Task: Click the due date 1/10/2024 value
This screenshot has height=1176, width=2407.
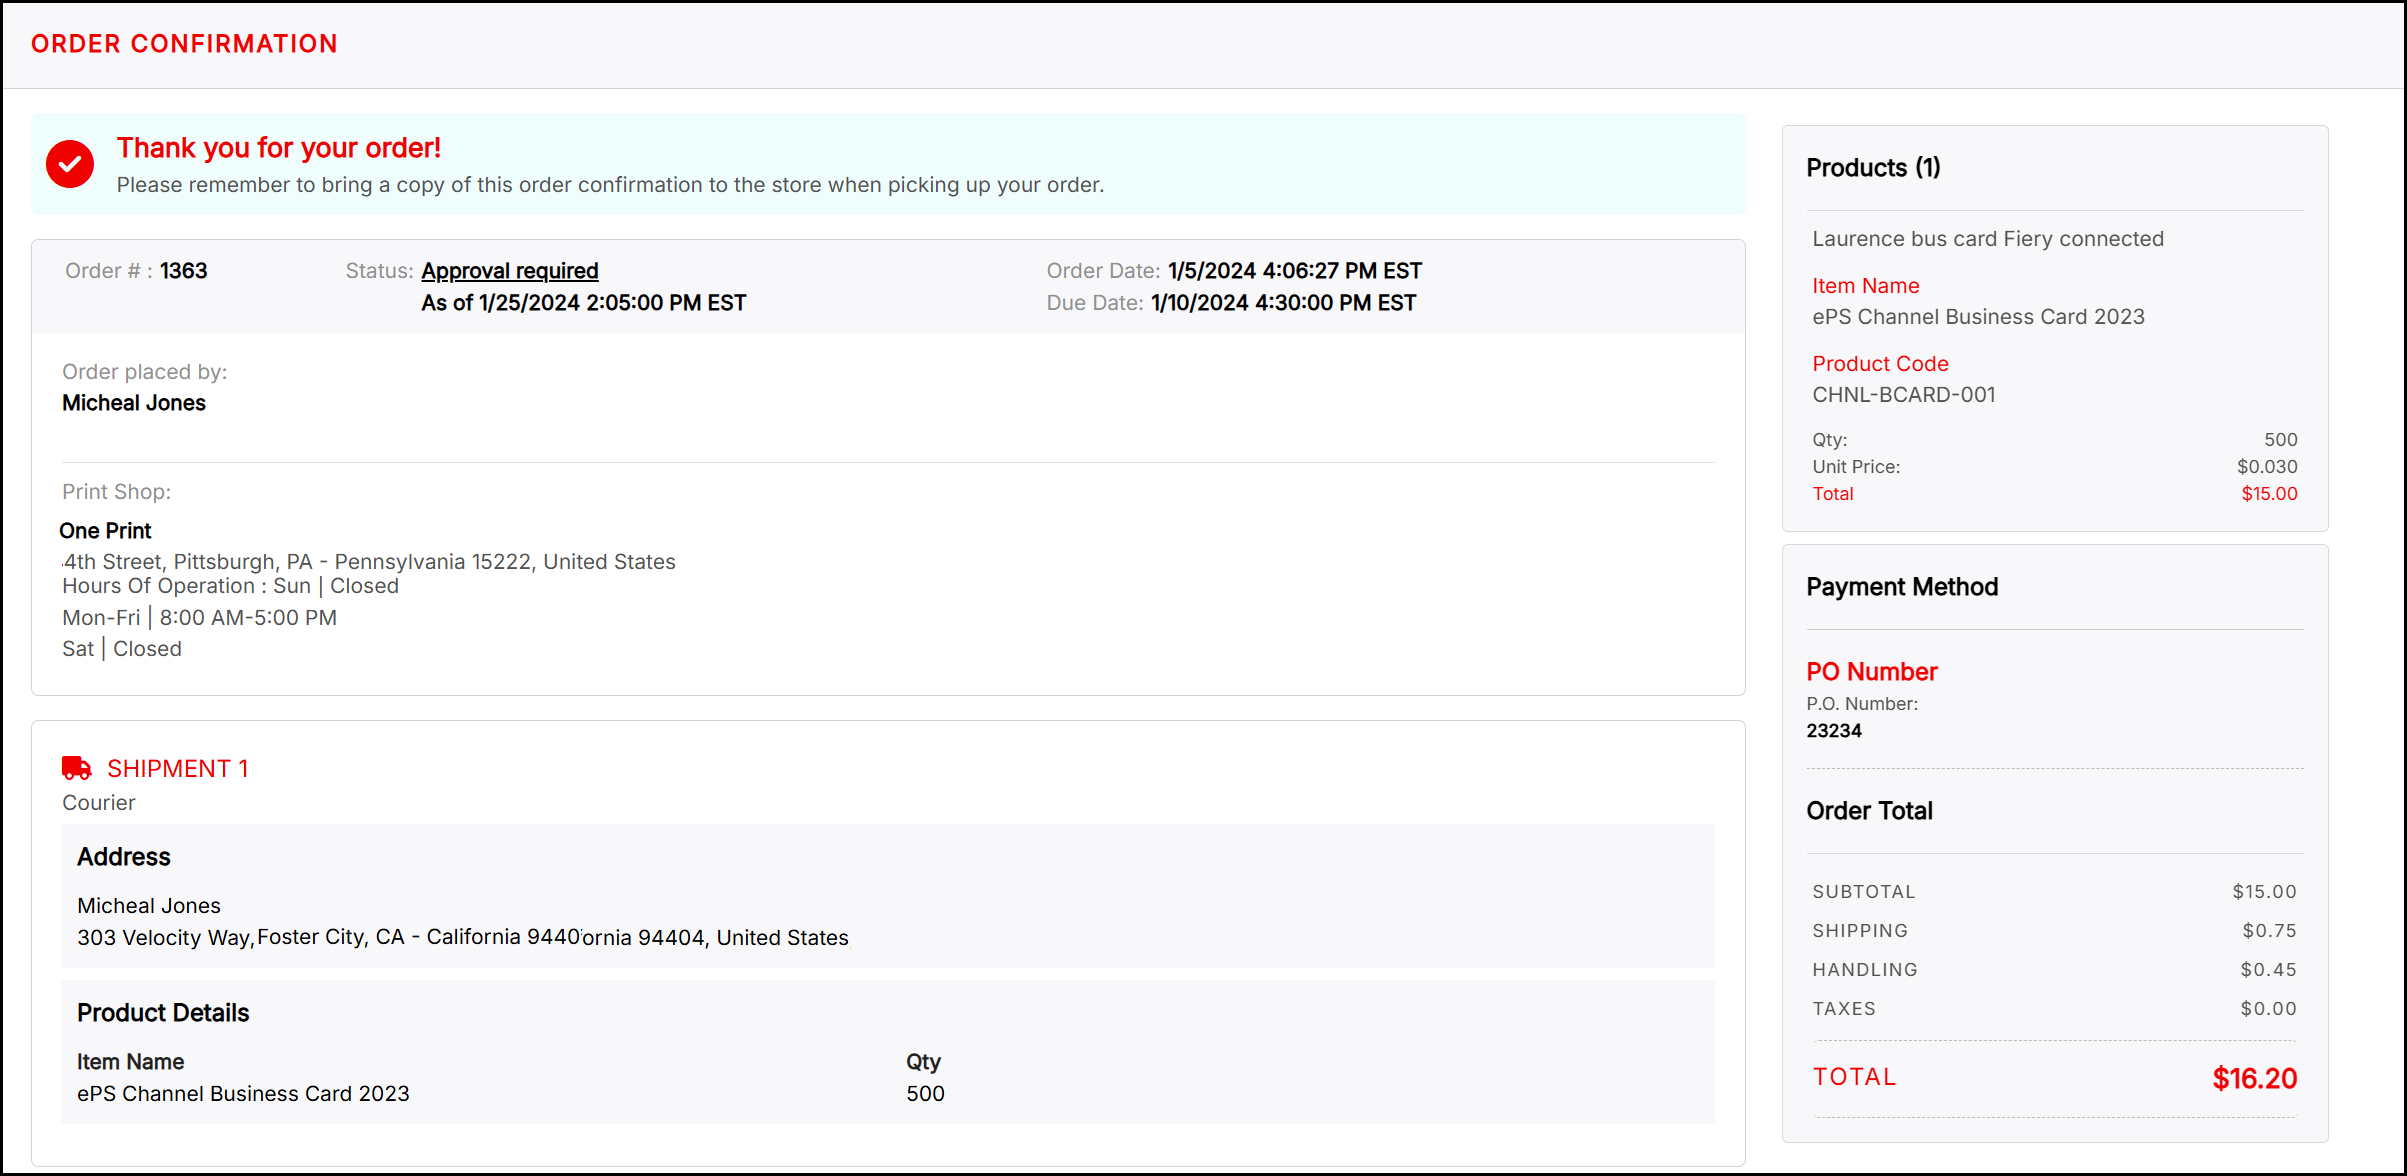Action: click(1282, 303)
